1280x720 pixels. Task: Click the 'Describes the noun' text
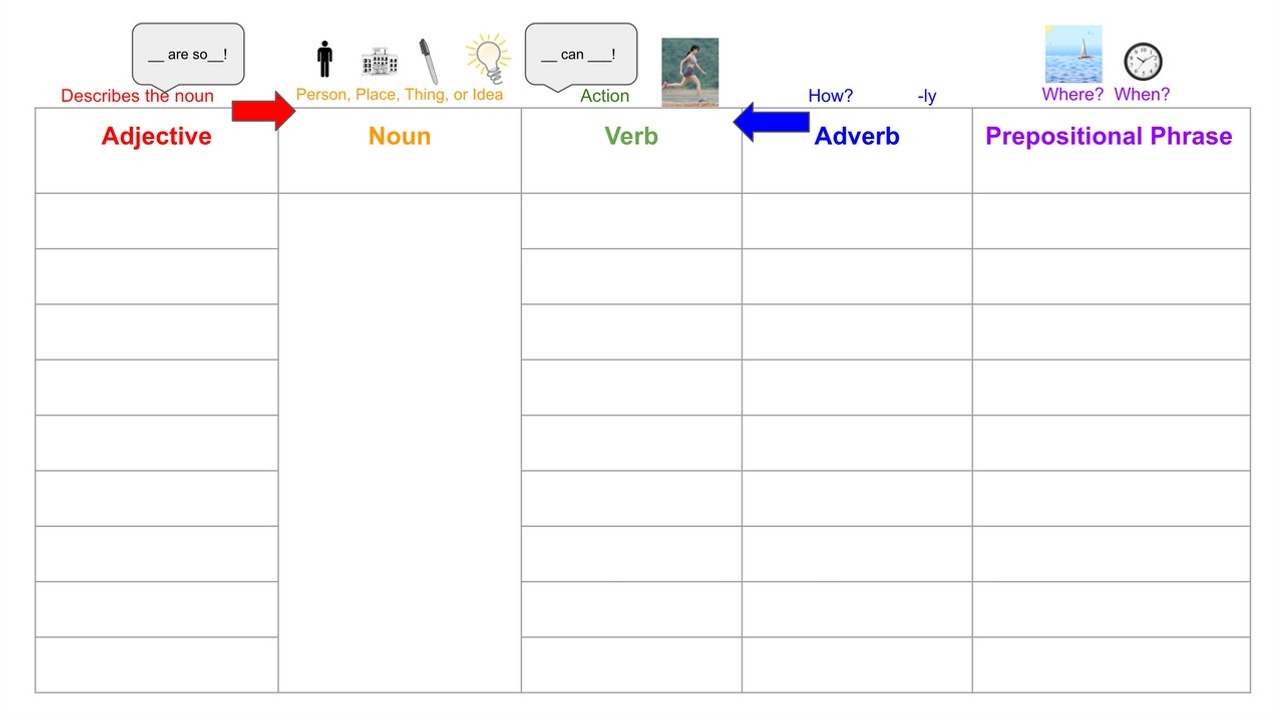[x=137, y=96]
